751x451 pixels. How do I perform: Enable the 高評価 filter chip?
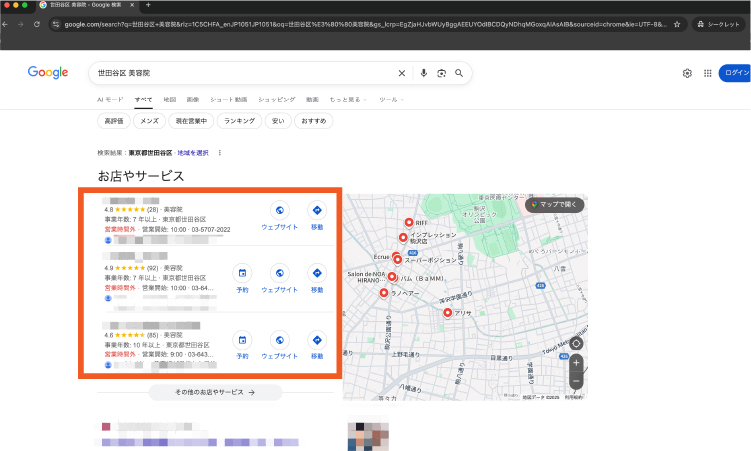(x=114, y=121)
